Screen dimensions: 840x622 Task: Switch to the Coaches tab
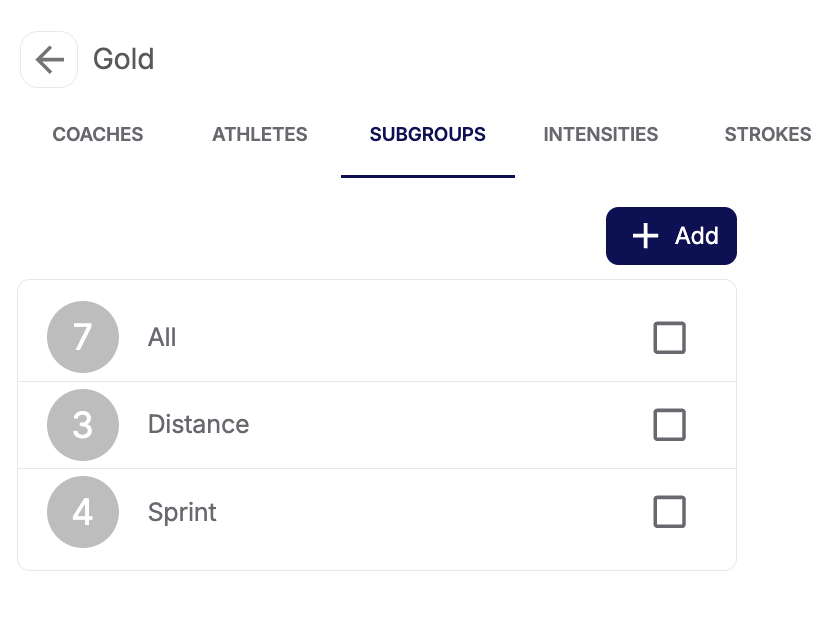pyautogui.click(x=98, y=134)
